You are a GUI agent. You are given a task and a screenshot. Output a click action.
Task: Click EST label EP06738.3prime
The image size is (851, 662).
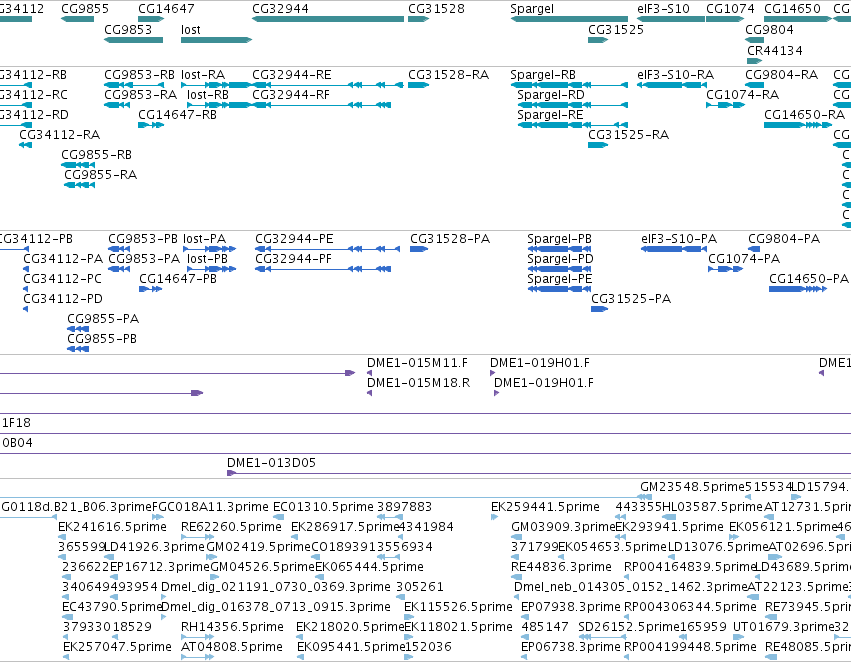pyautogui.click(x=570, y=647)
